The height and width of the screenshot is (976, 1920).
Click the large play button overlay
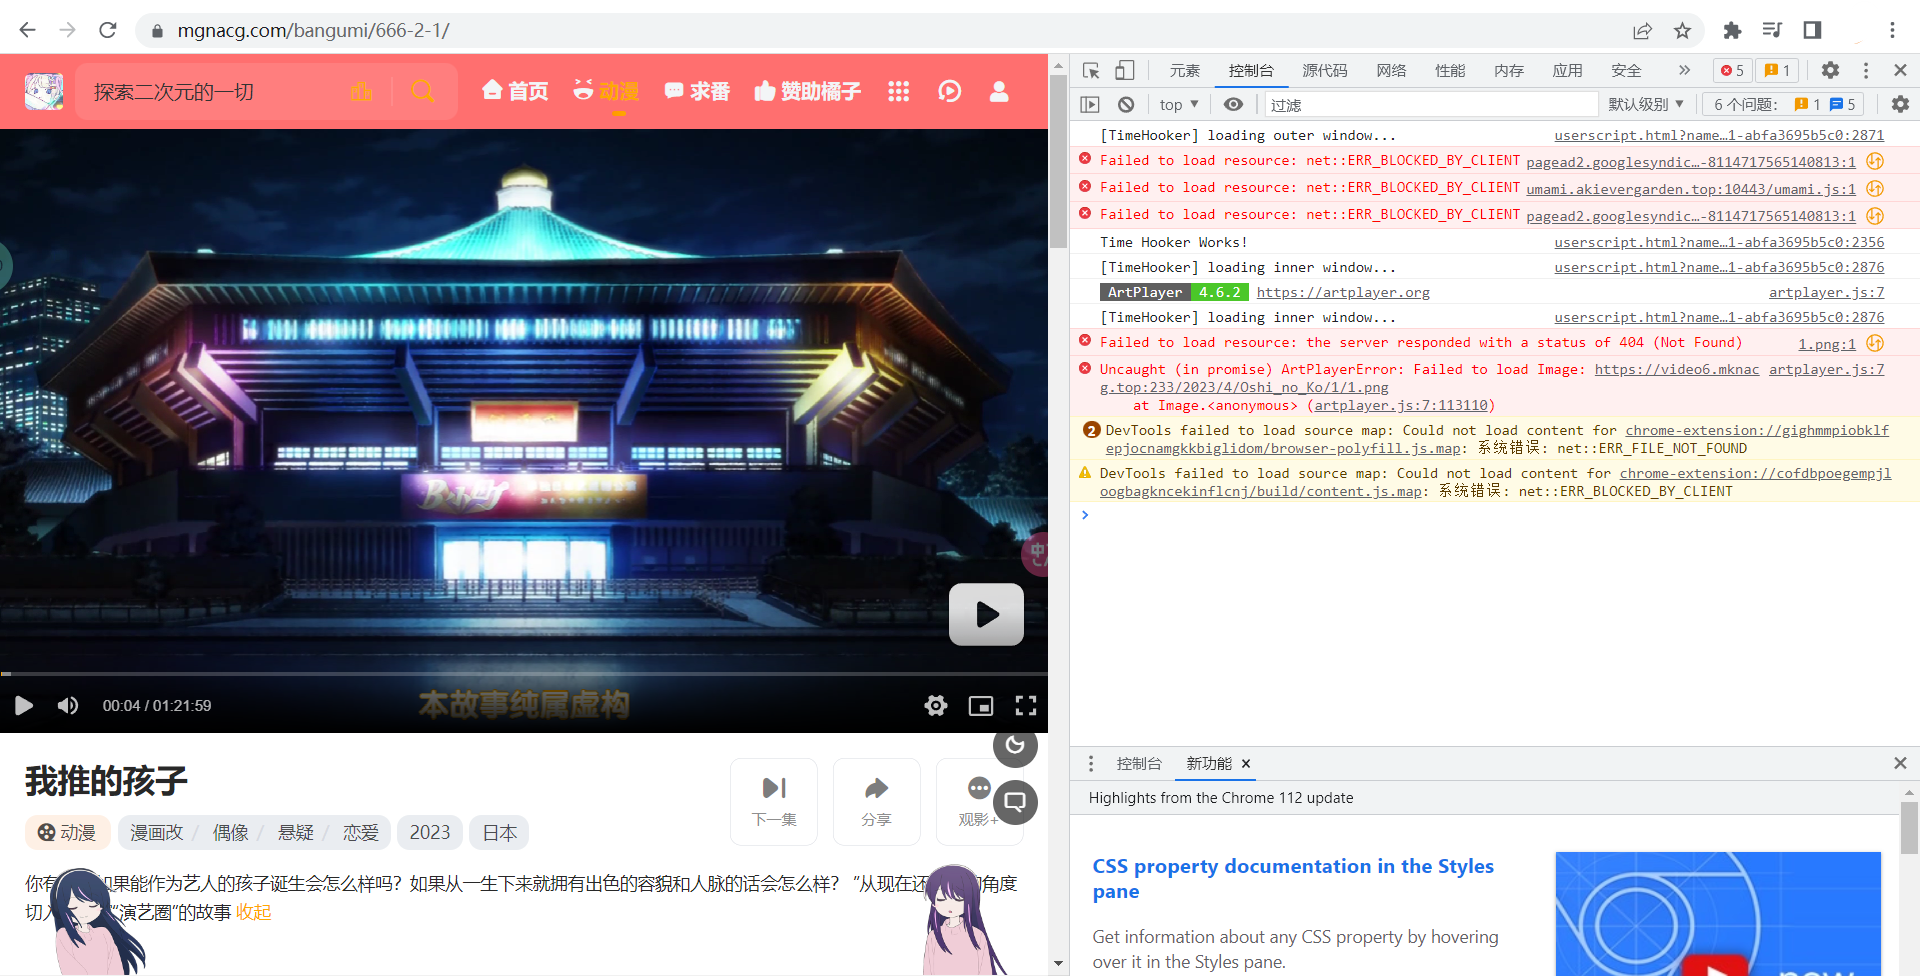click(x=986, y=614)
